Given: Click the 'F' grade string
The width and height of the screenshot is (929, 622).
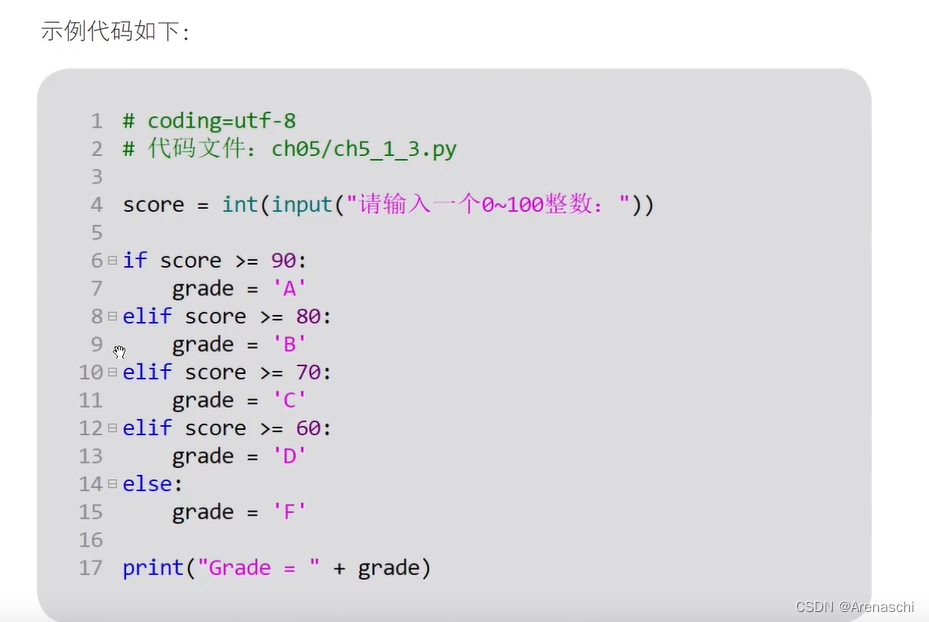Looking at the screenshot, I should tap(289, 512).
